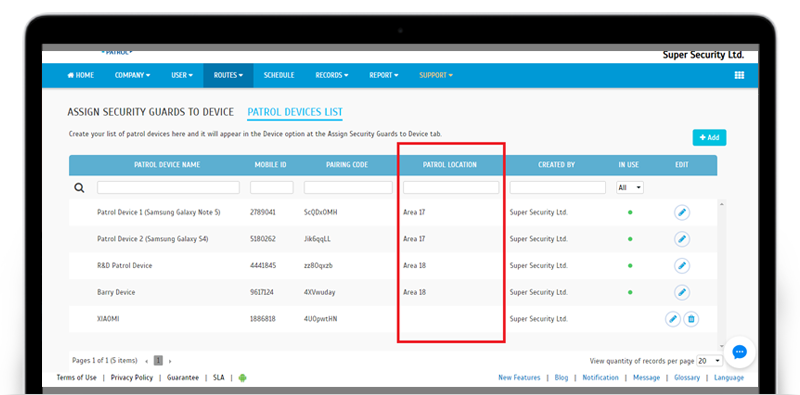This screenshot has height=395, width=800.
Task: Sort by Mobile ID column header
Action: point(270,165)
